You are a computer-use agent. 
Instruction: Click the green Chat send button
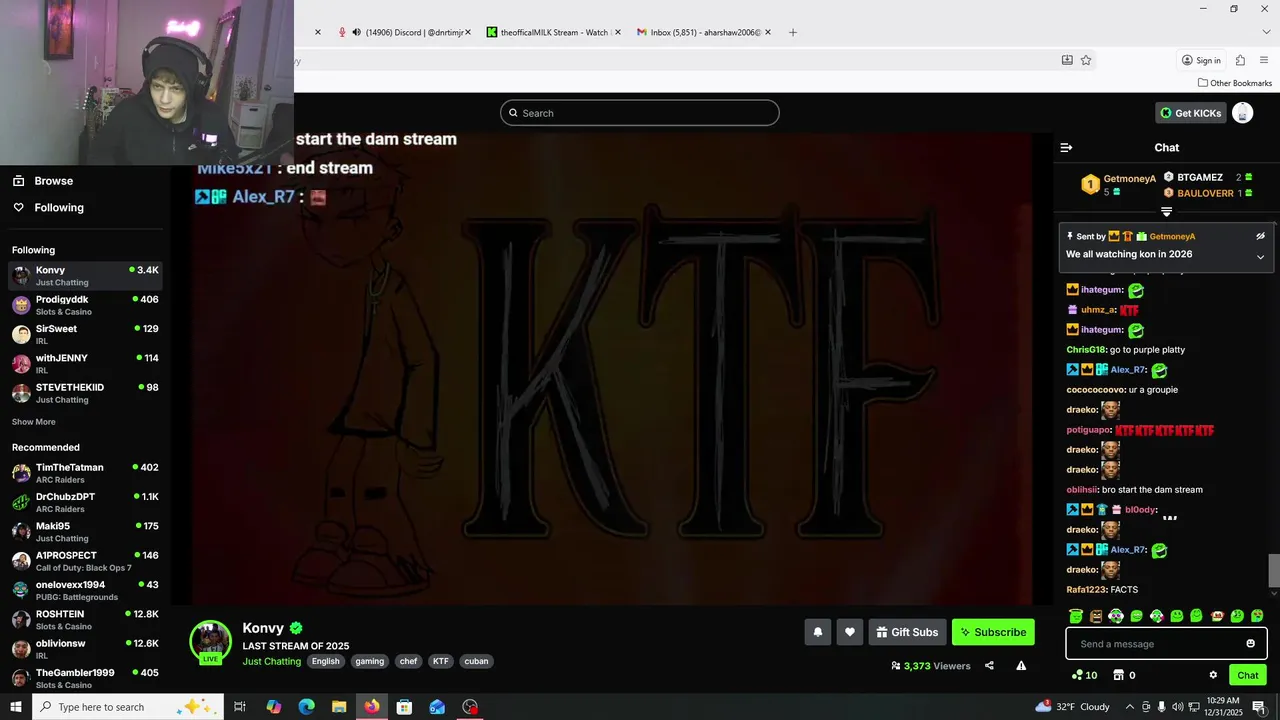point(1247,675)
